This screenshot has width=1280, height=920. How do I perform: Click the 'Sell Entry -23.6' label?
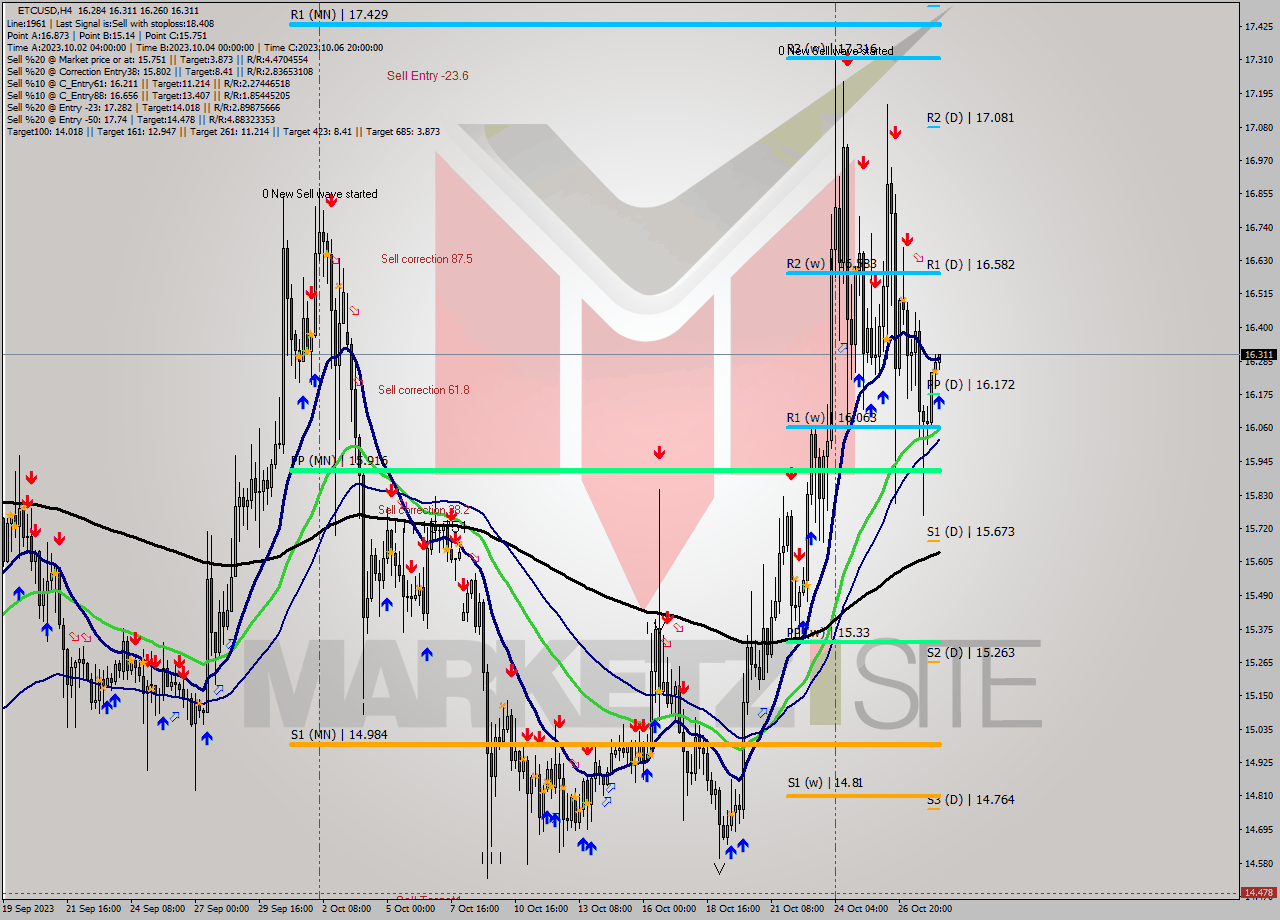(x=427, y=75)
